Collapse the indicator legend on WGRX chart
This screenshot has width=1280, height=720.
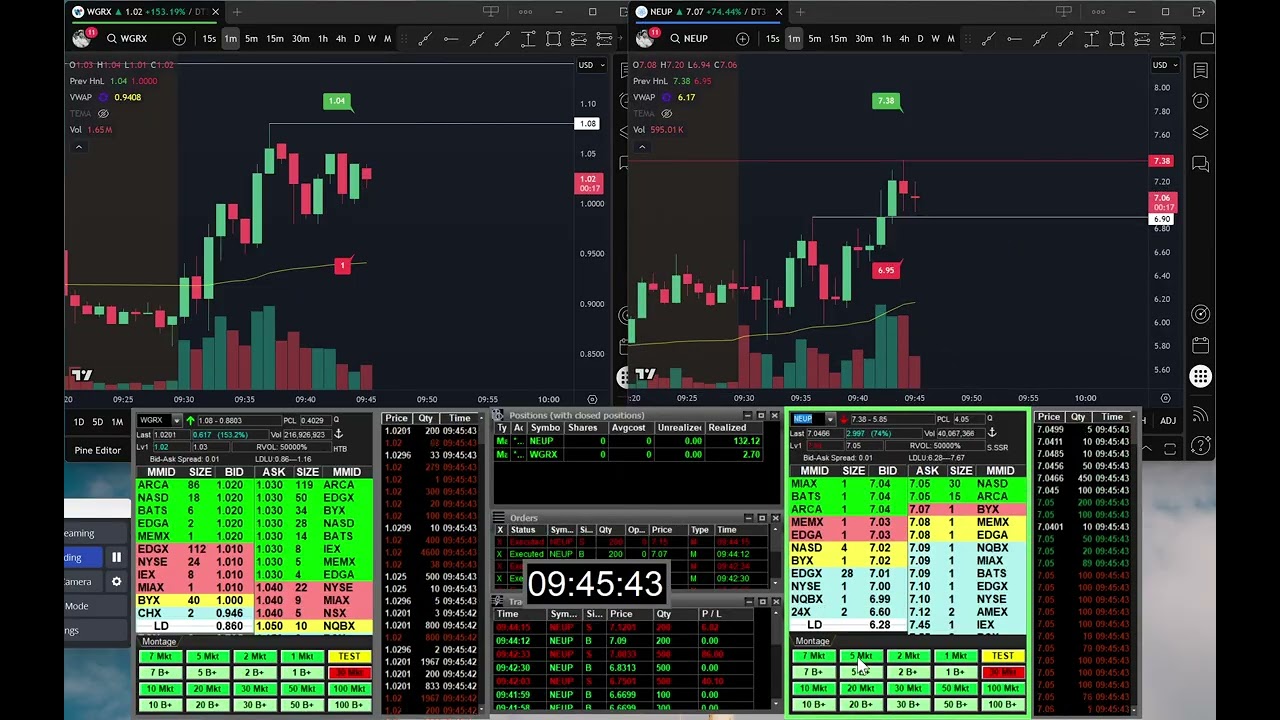pos(79,147)
